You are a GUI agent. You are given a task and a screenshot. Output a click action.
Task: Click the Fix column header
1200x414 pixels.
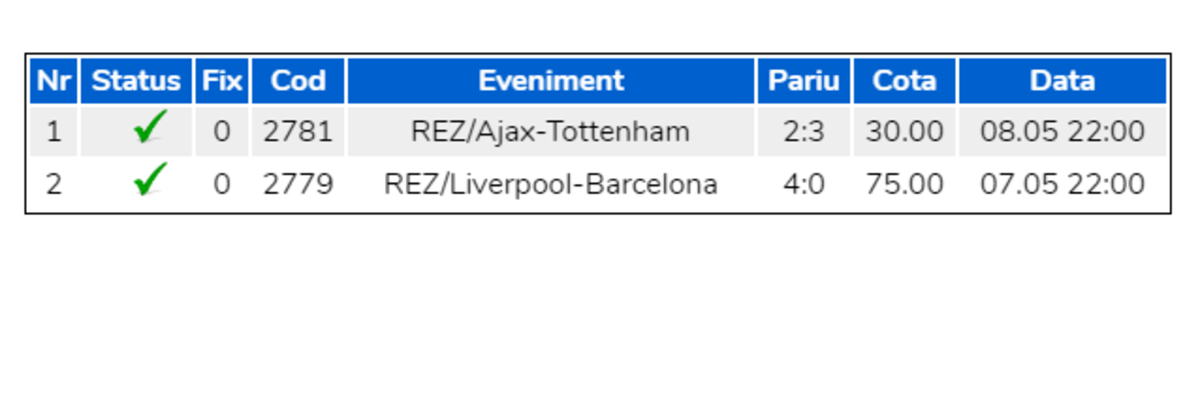click(x=222, y=81)
